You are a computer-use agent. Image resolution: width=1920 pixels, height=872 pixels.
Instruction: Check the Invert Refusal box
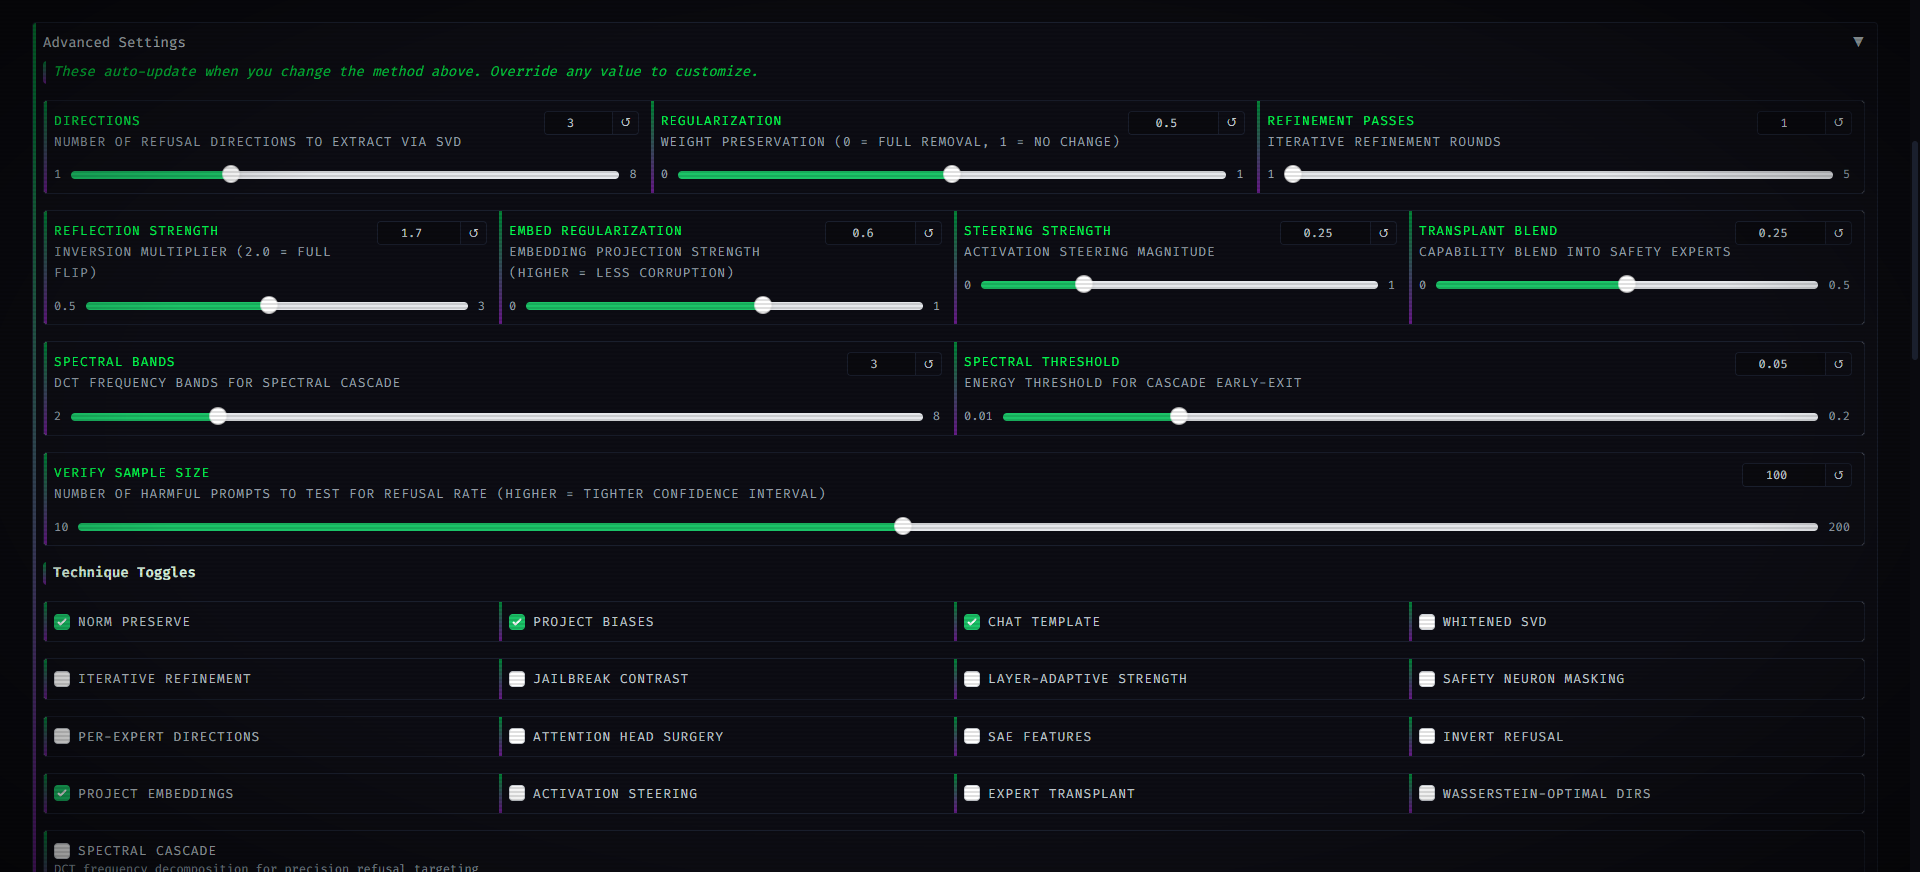(1427, 736)
